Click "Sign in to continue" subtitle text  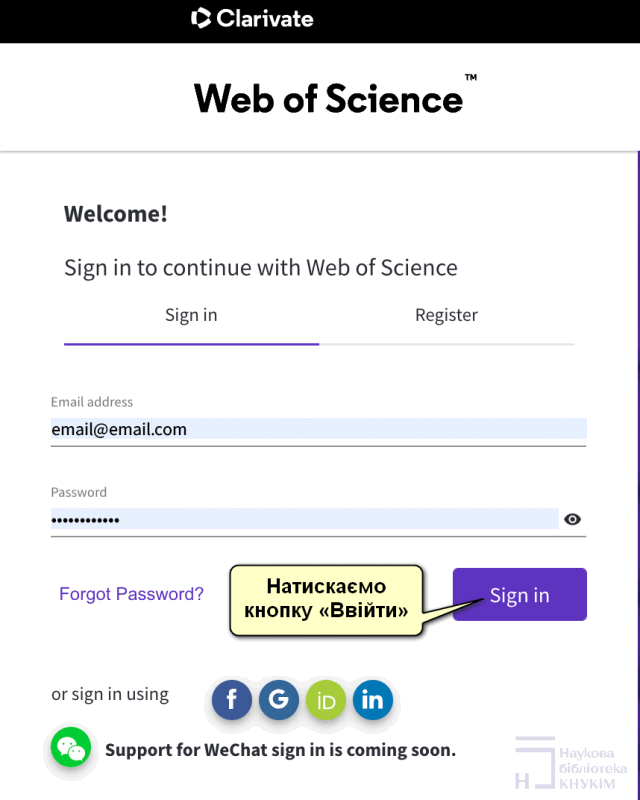[x=261, y=268]
